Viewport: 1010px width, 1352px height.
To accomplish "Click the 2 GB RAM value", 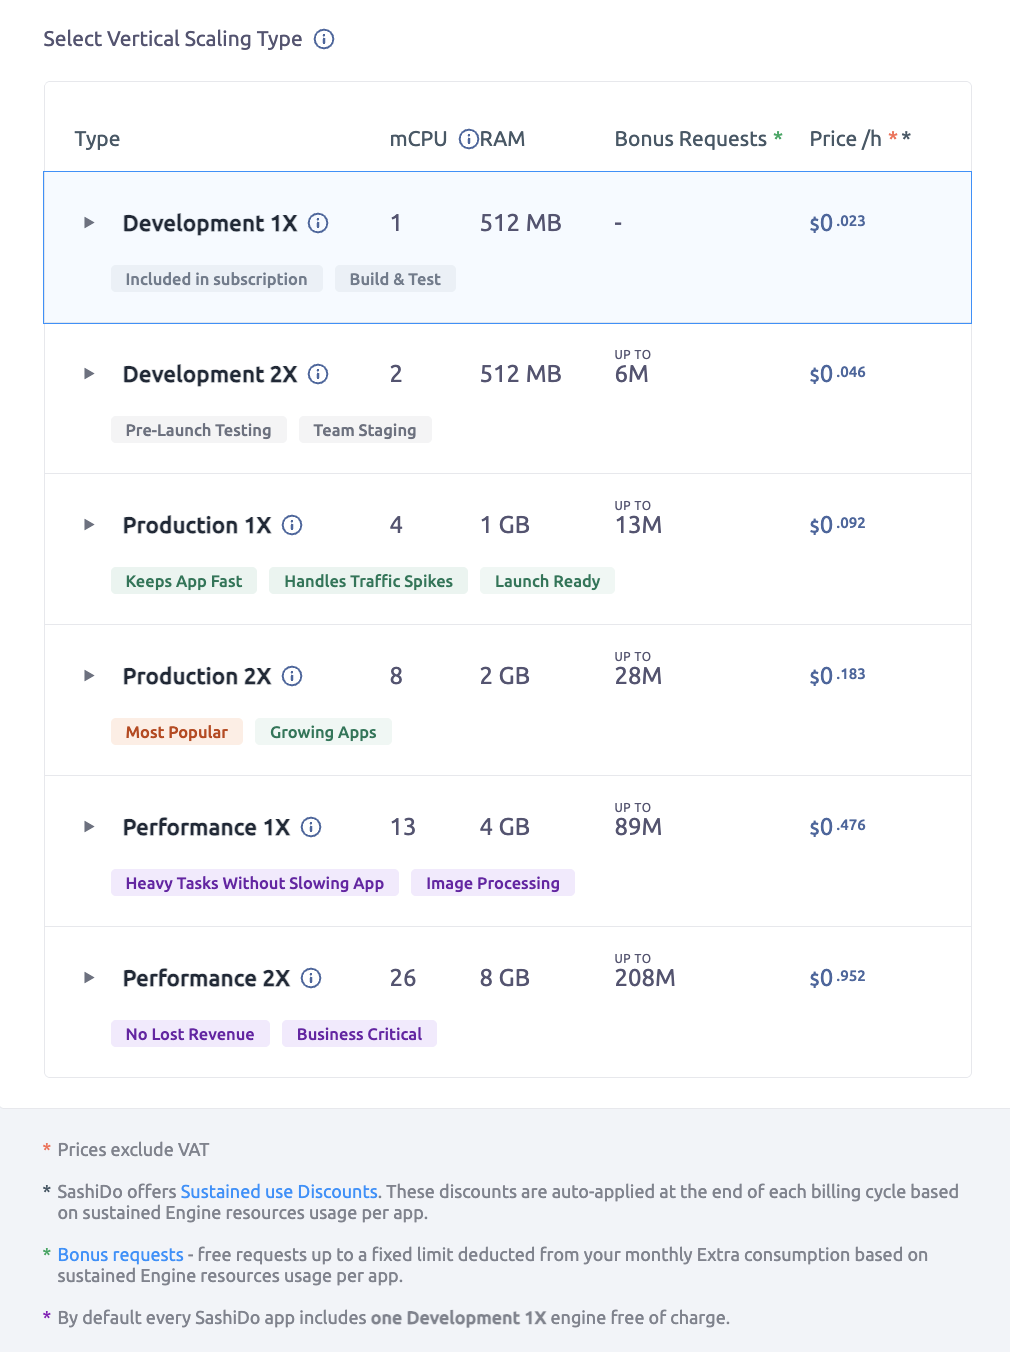I will point(505,676).
